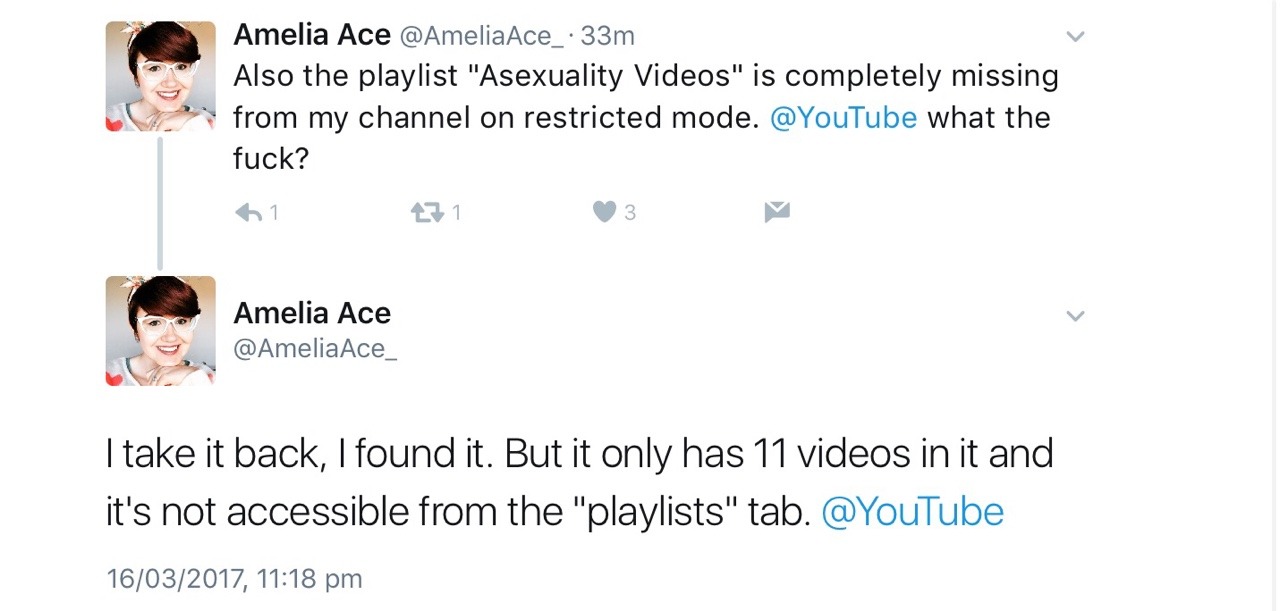Screen dimensions: 1280x611
Task: Click the "I take it back" tweet text
Action: coord(578,455)
